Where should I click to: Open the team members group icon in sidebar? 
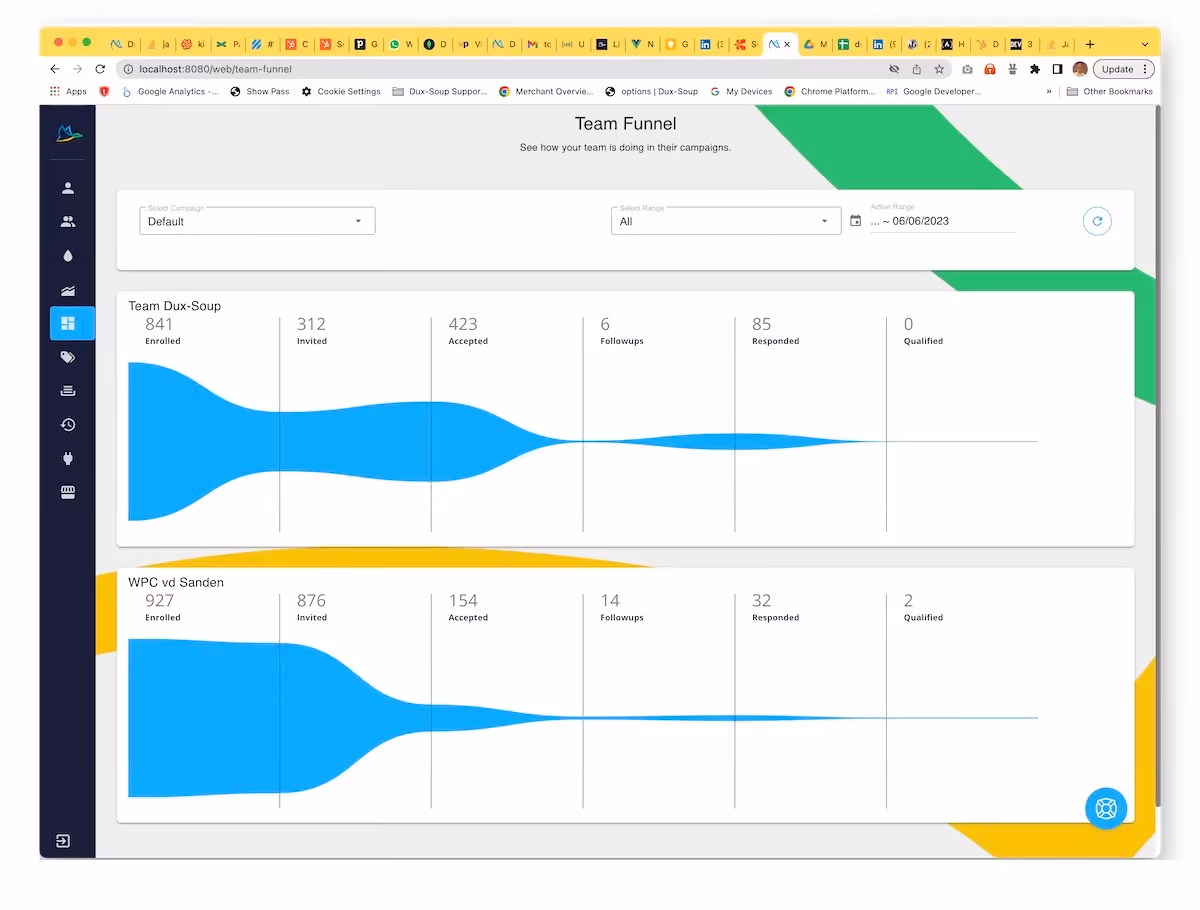(x=68, y=222)
